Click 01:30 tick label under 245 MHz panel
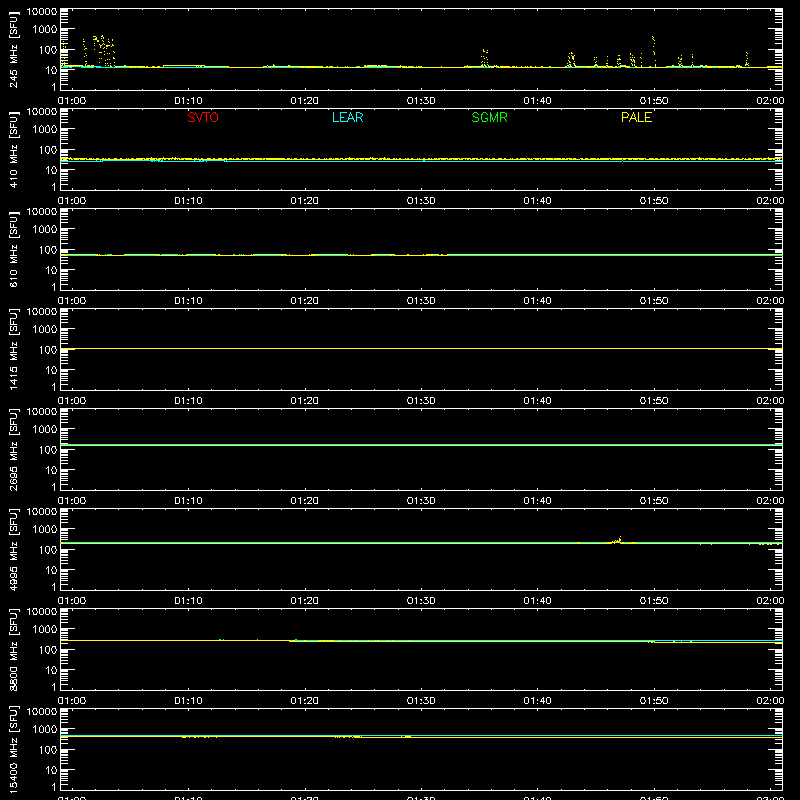 pos(421,101)
